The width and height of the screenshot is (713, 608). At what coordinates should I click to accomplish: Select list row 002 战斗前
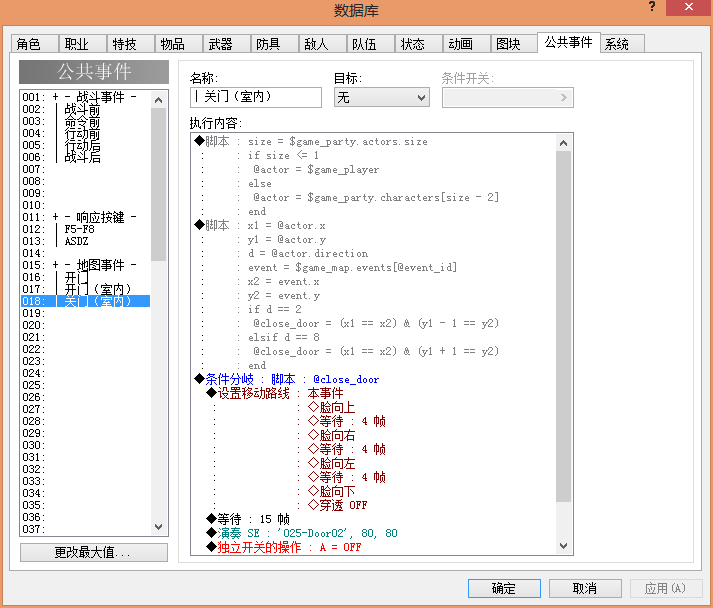click(x=85, y=109)
